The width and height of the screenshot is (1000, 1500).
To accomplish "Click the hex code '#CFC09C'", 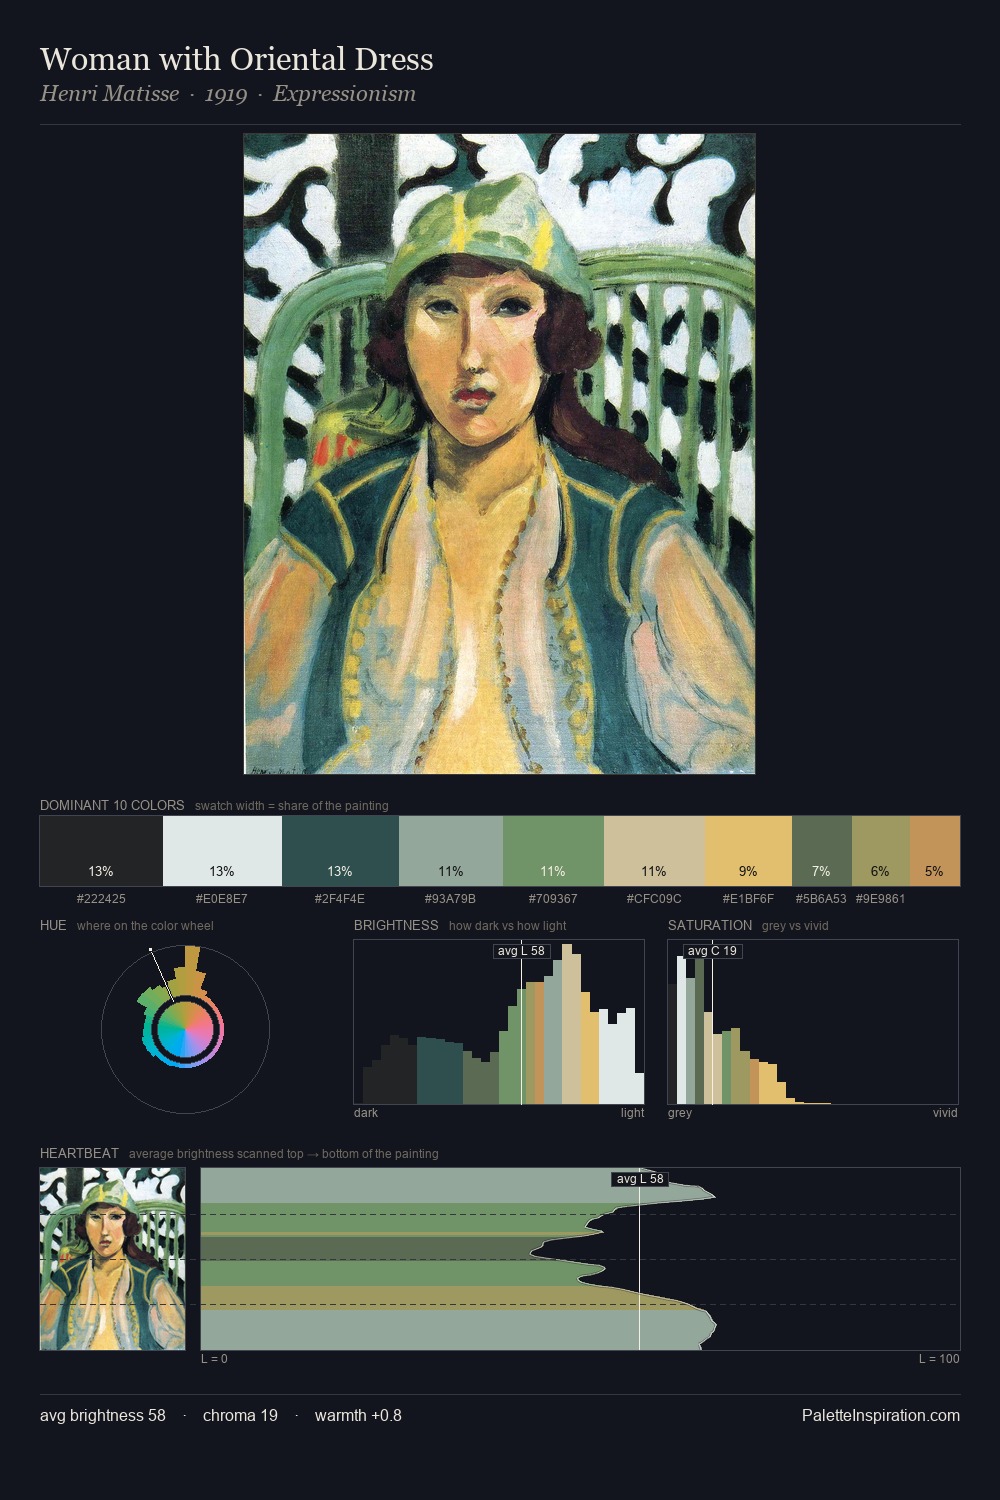I will tap(654, 898).
